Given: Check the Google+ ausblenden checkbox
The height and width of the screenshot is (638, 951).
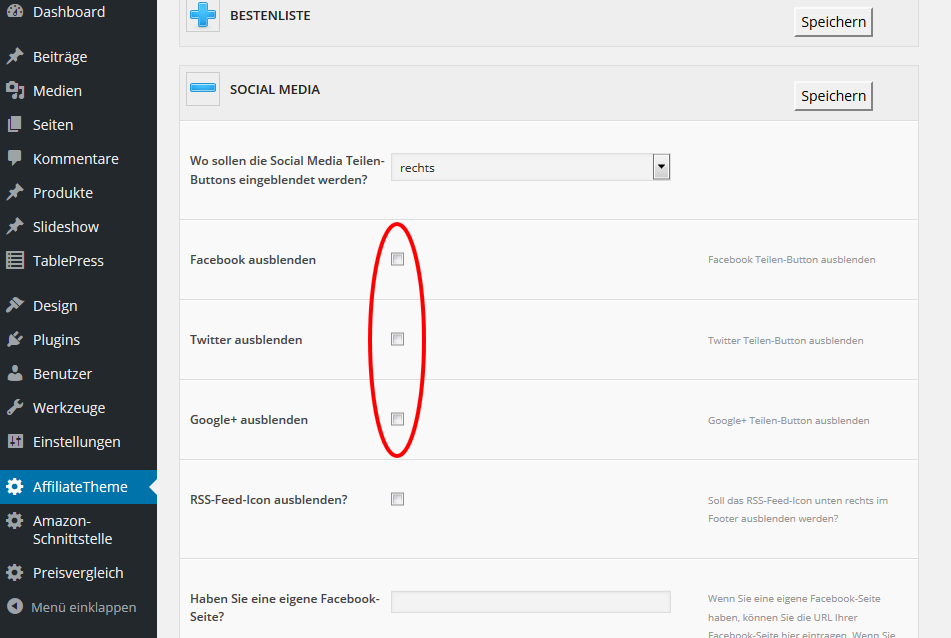Looking at the screenshot, I should 397,419.
